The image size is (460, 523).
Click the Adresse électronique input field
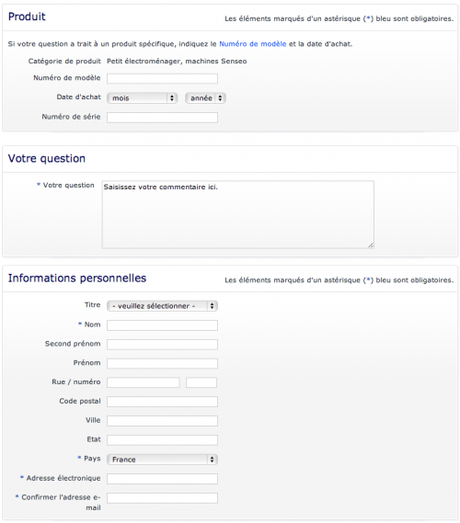coord(162,479)
